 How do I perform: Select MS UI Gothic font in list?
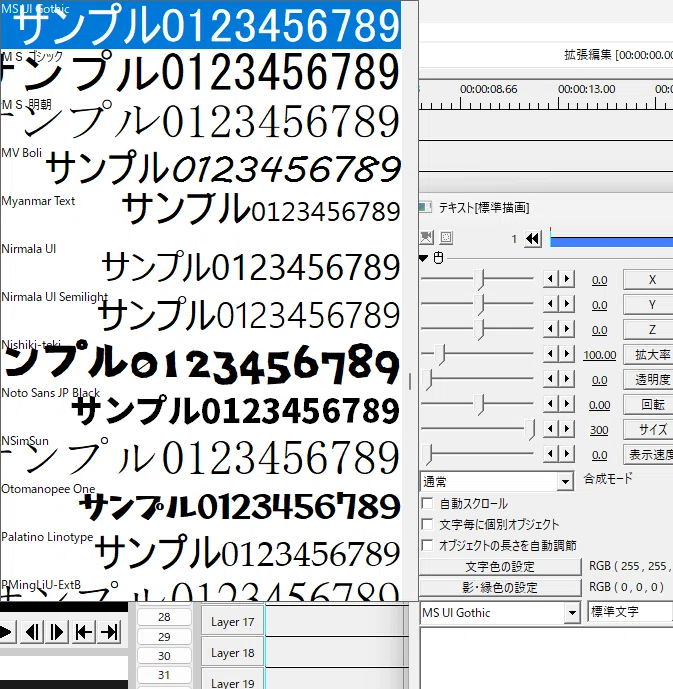[201, 25]
